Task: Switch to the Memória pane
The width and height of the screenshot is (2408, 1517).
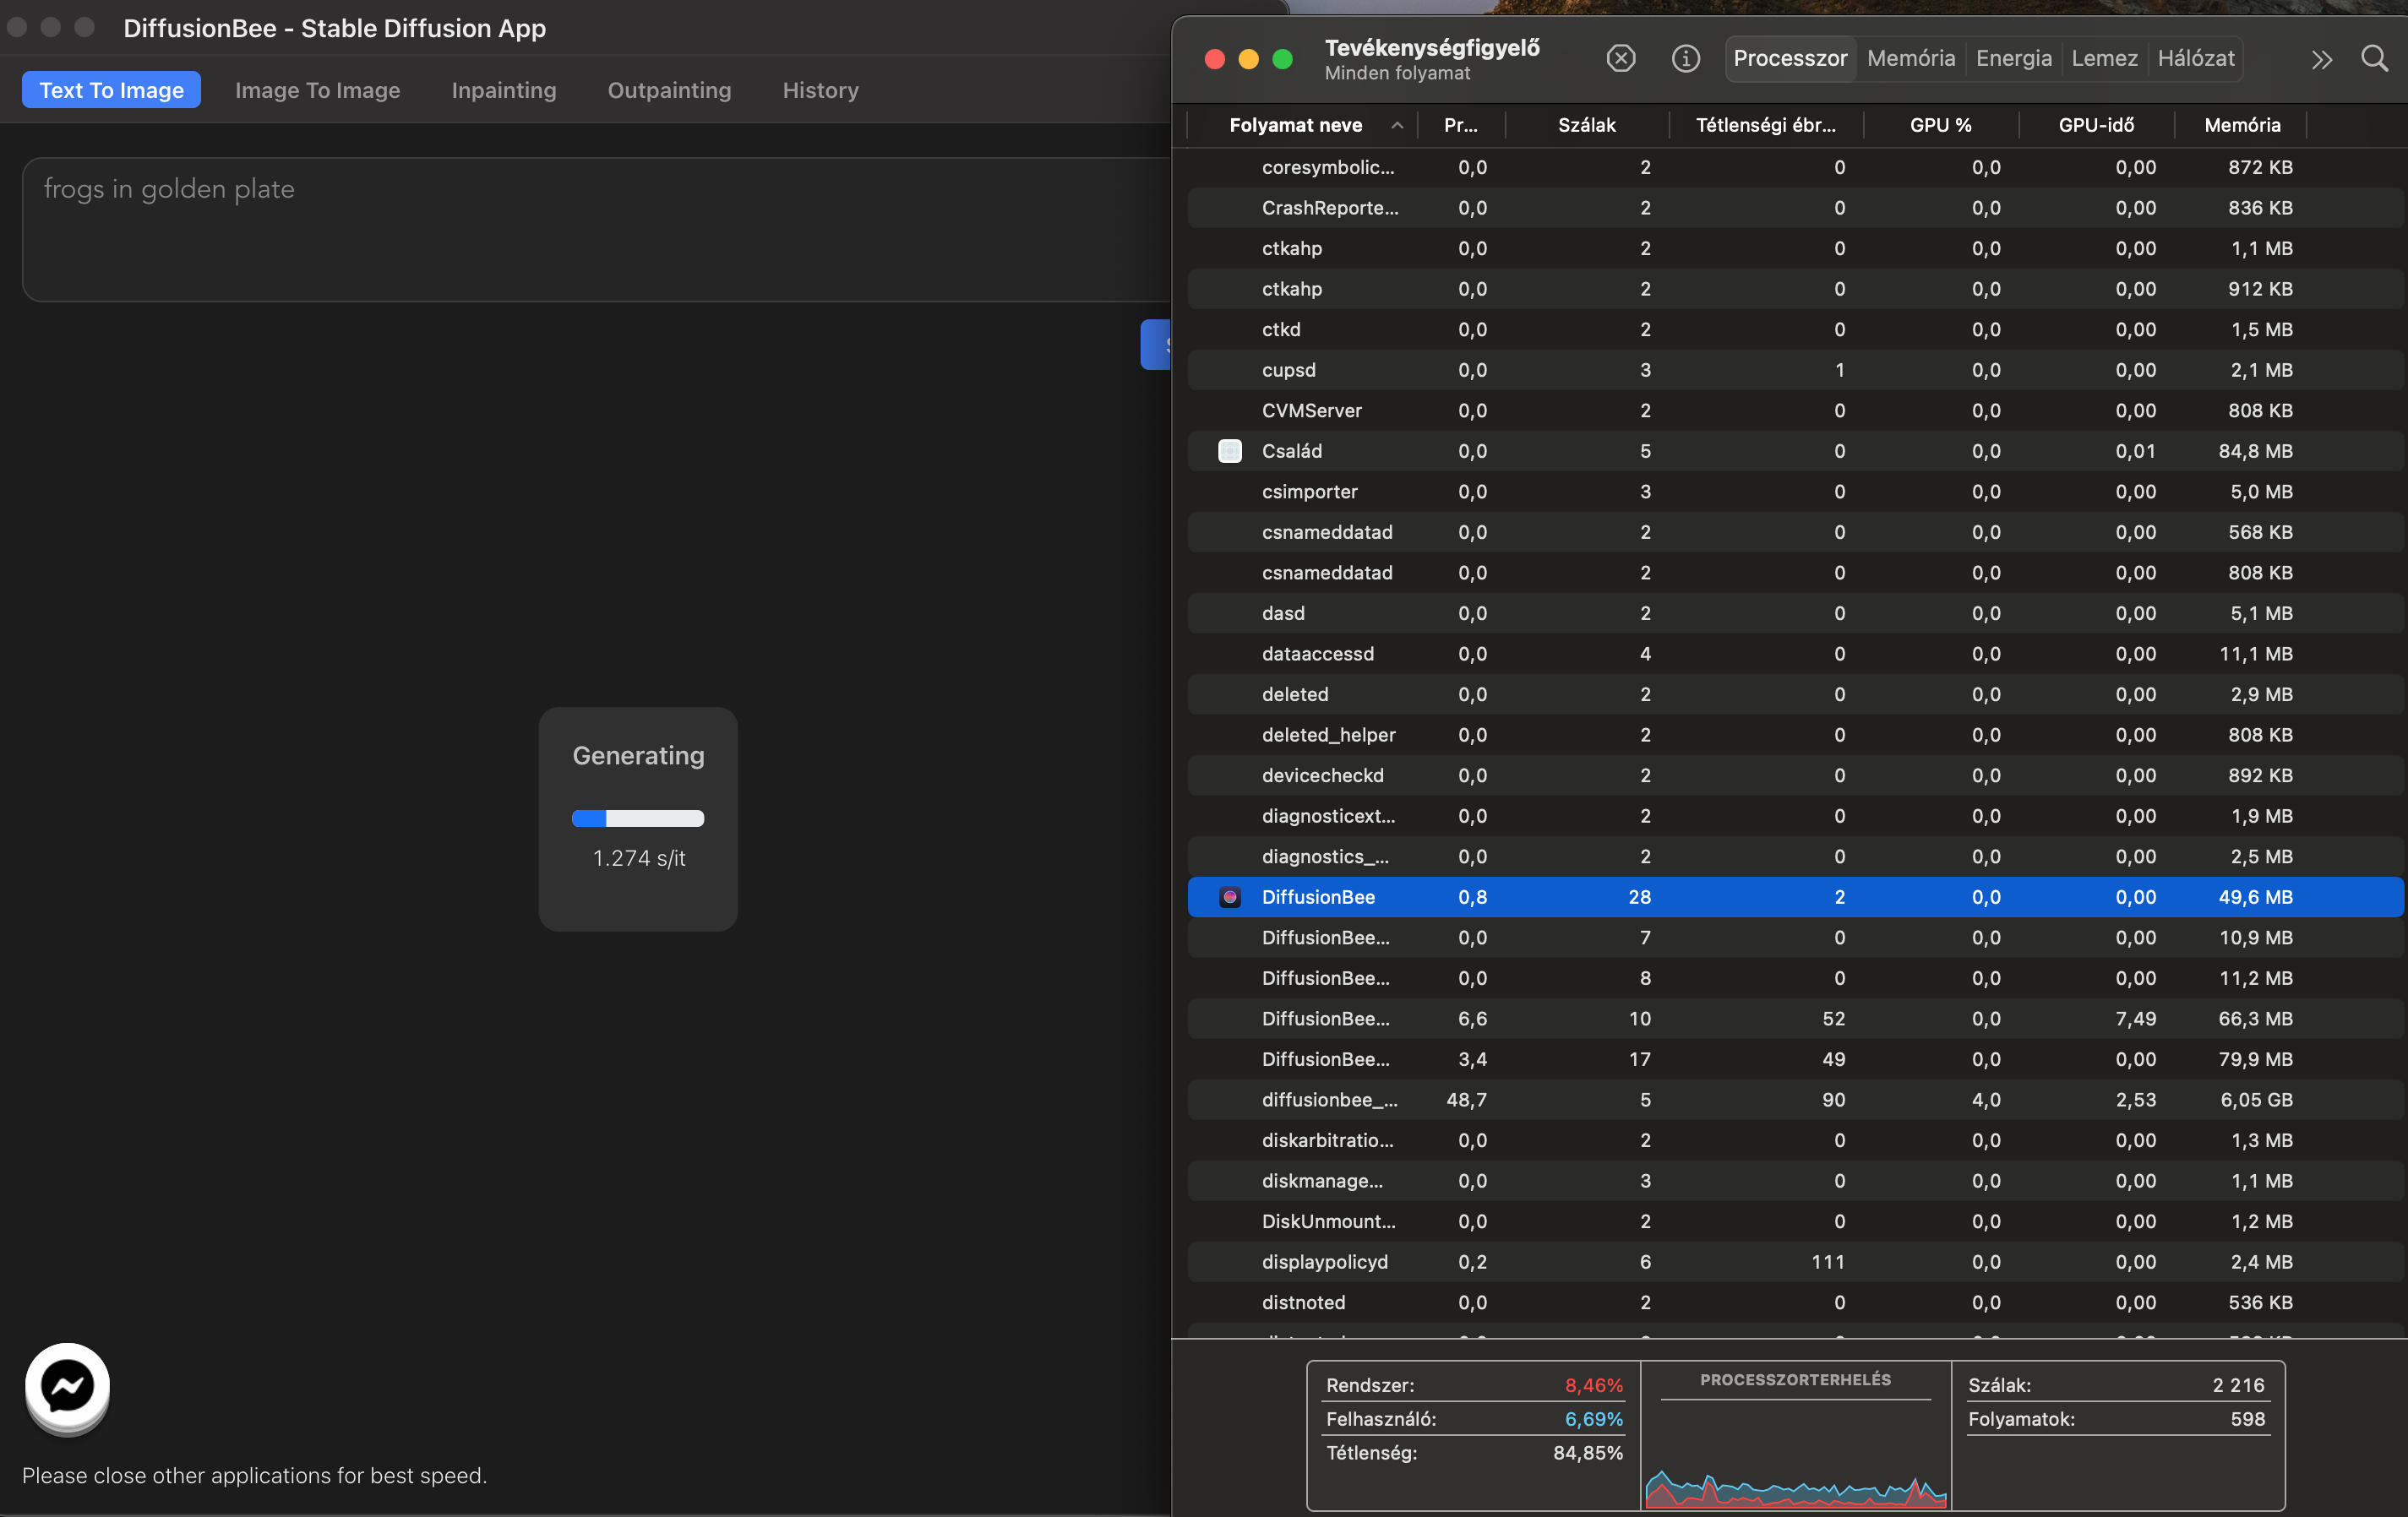Action: click(1911, 58)
